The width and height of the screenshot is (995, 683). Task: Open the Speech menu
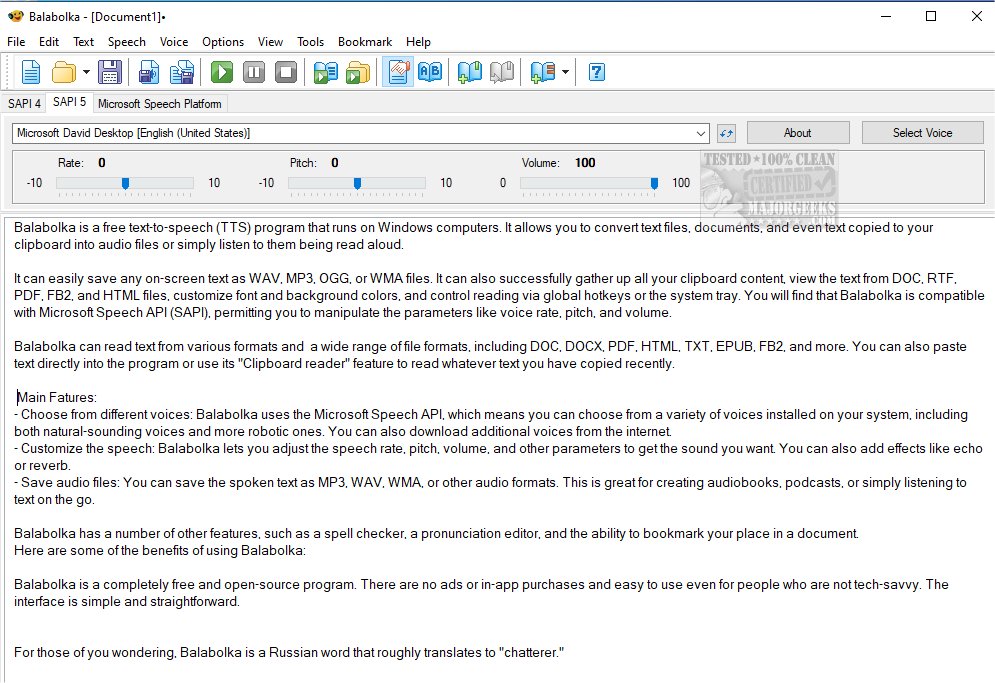126,42
